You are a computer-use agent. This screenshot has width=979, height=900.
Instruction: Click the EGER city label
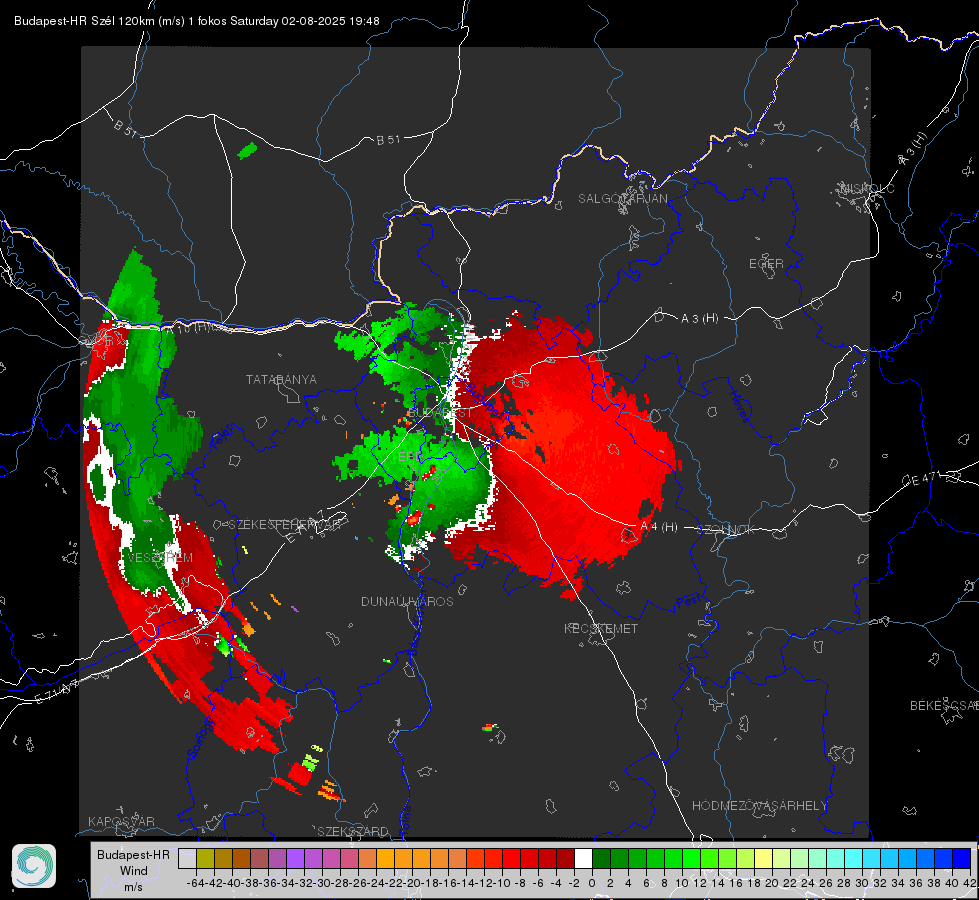point(766,264)
